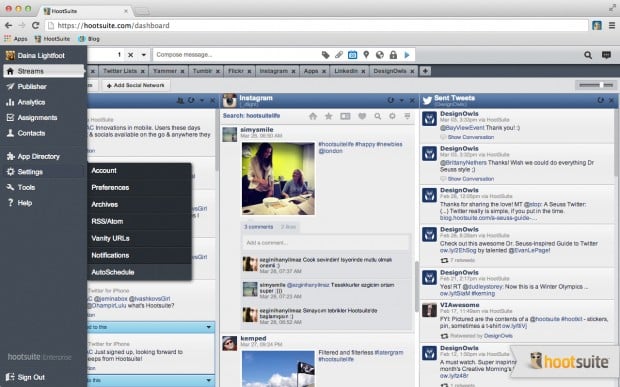This screenshot has height=387, width=620.
Task: Click Show Conversation under @BayViewEvent tweet
Action: 471,137
